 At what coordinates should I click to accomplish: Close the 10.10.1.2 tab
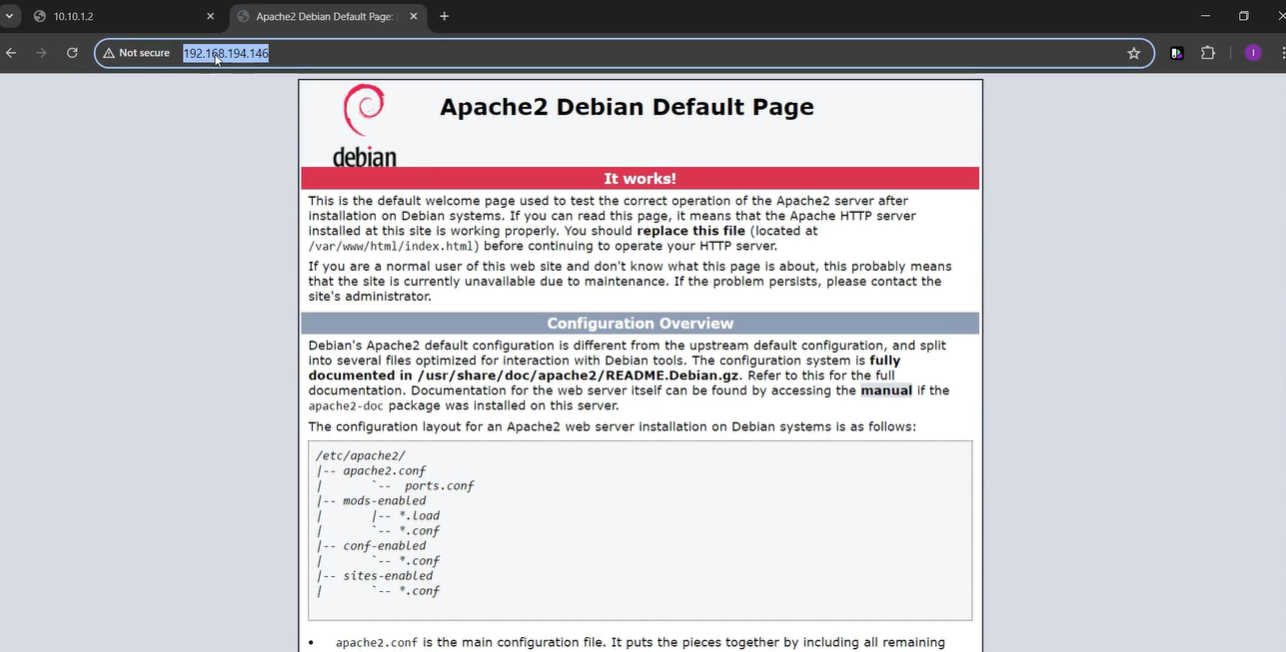pos(210,16)
